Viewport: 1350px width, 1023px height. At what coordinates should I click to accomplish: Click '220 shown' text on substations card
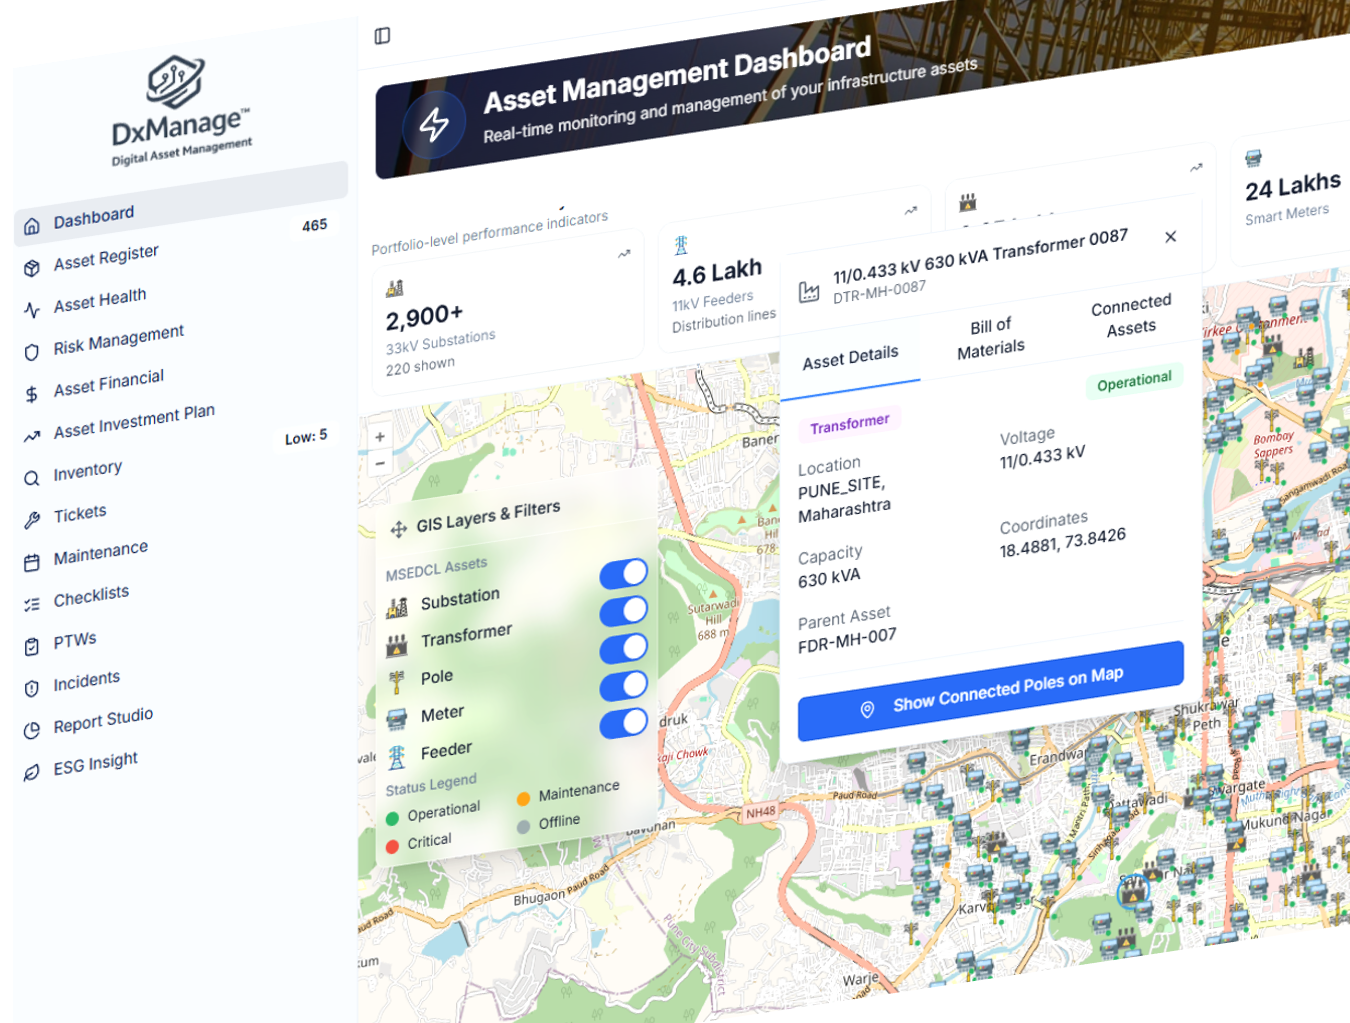(420, 367)
